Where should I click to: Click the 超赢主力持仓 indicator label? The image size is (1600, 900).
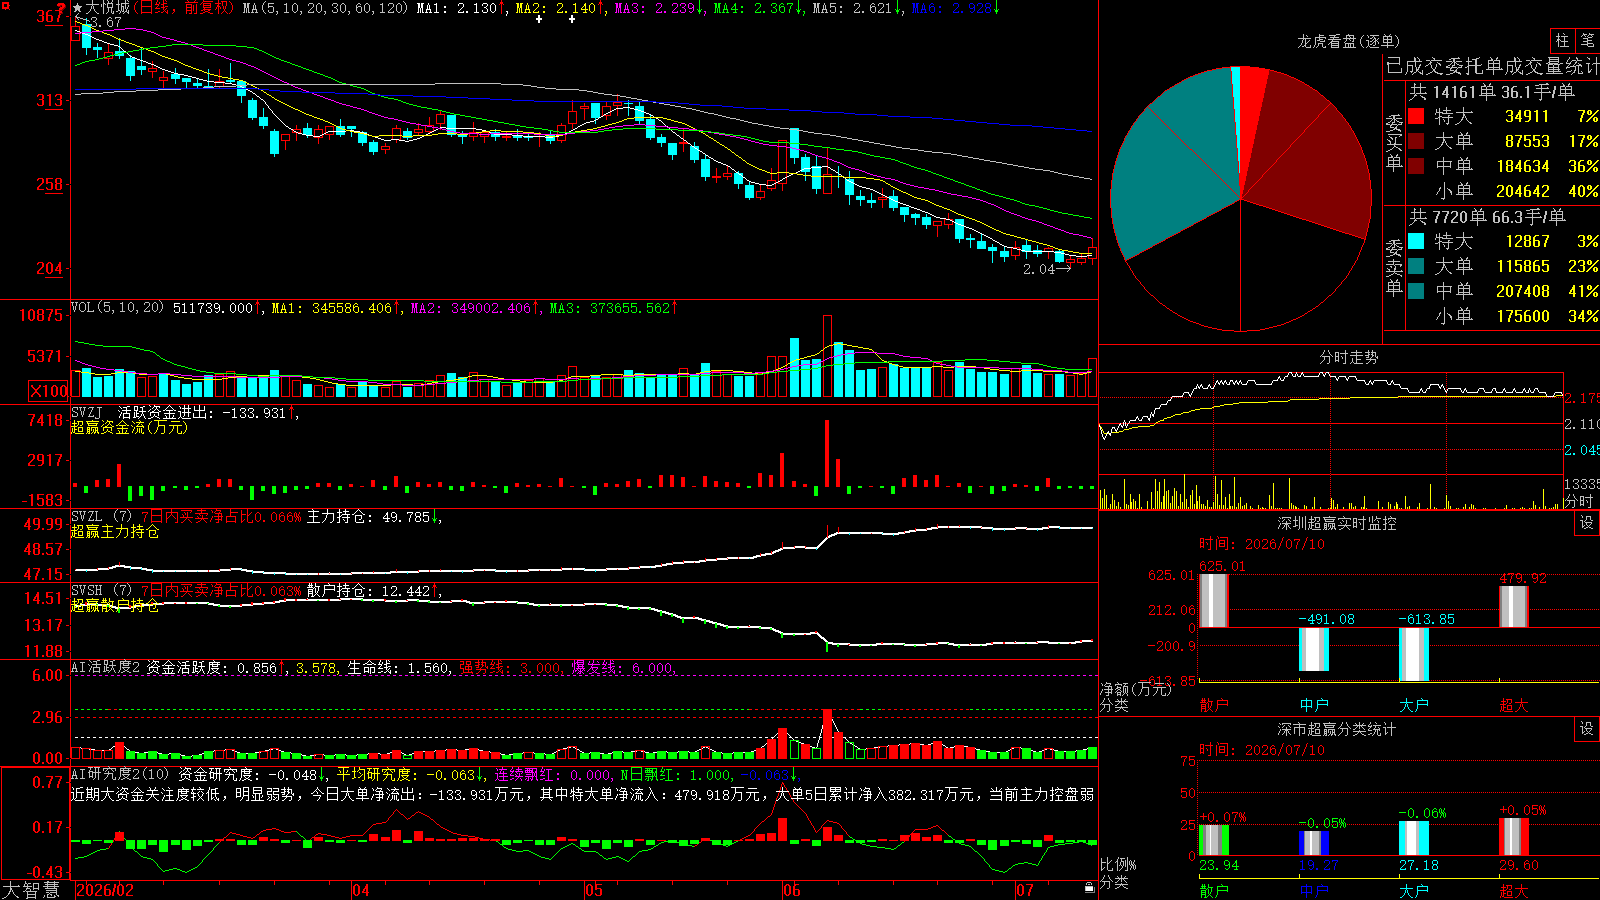pyautogui.click(x=115, y=531)
